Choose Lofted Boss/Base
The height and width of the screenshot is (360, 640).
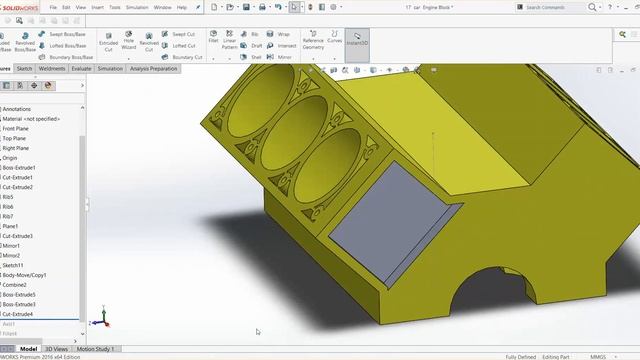click(x=62, y=46)
